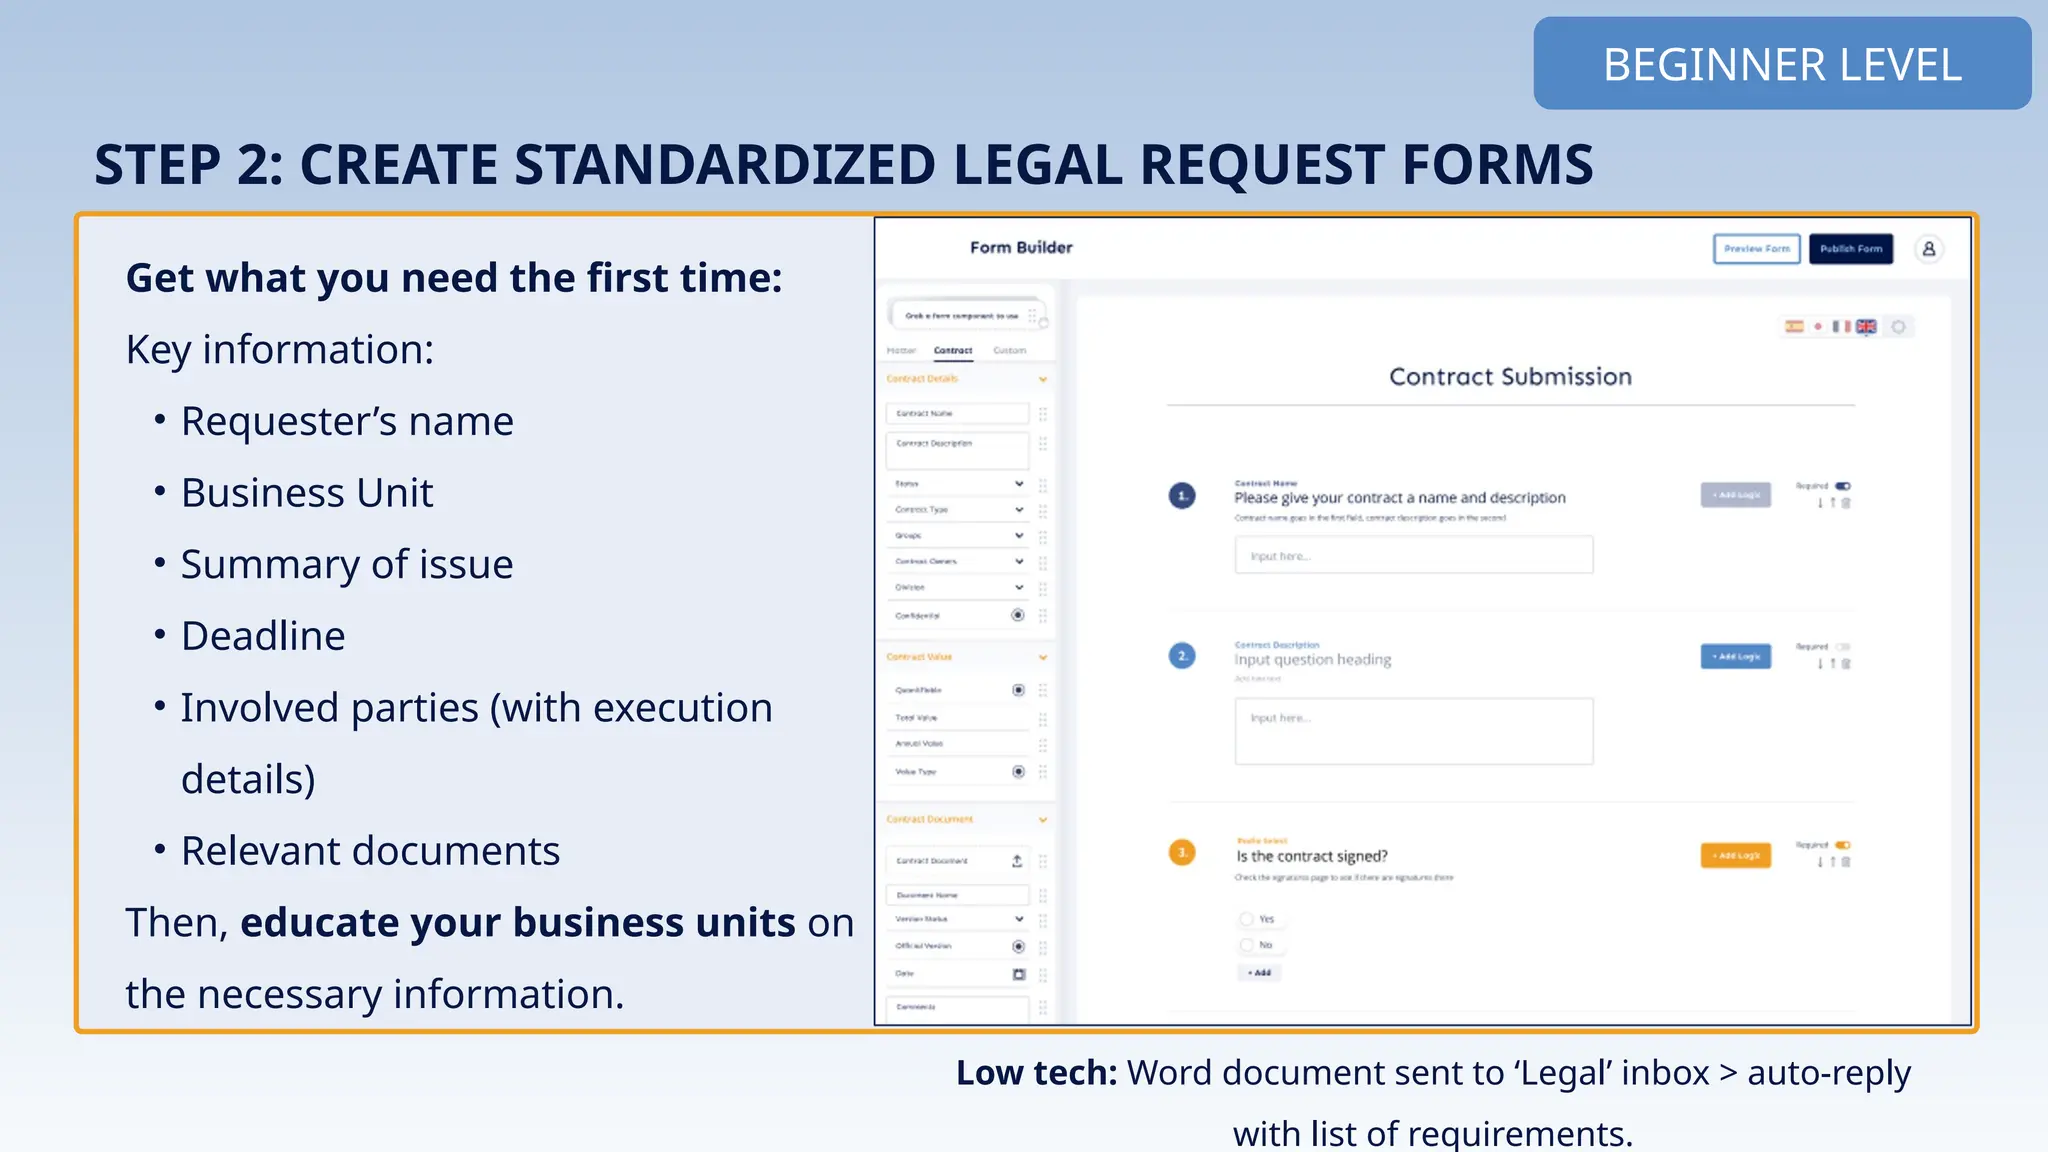This screenshot has height=1152, width=2048.
Task: Toggle Required switch for question 2
Action: click(x=1842, y=647)
